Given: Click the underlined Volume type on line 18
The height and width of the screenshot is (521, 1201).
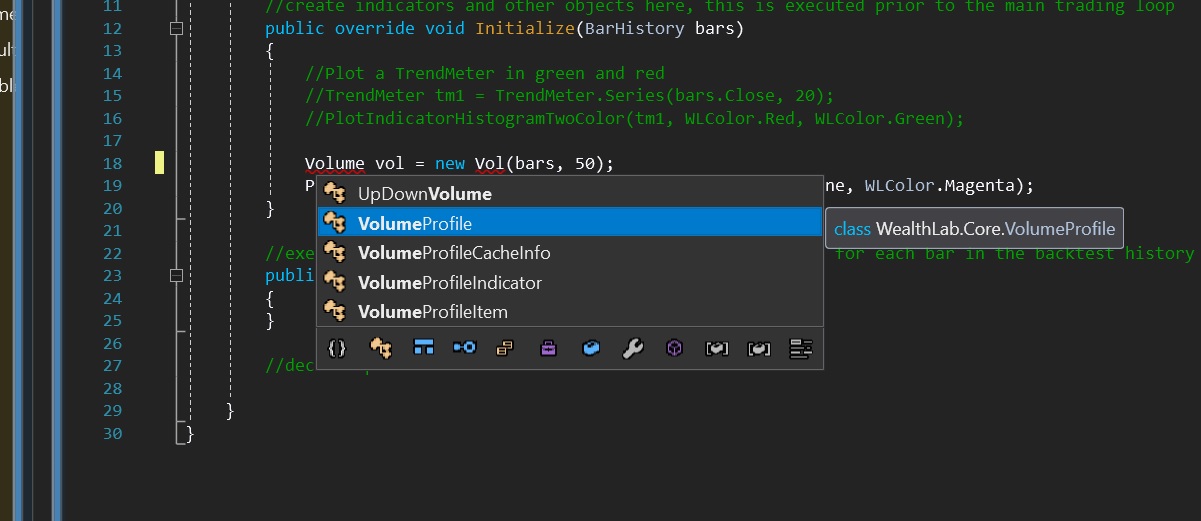Looking at the screenshot, I should (335, 163).
